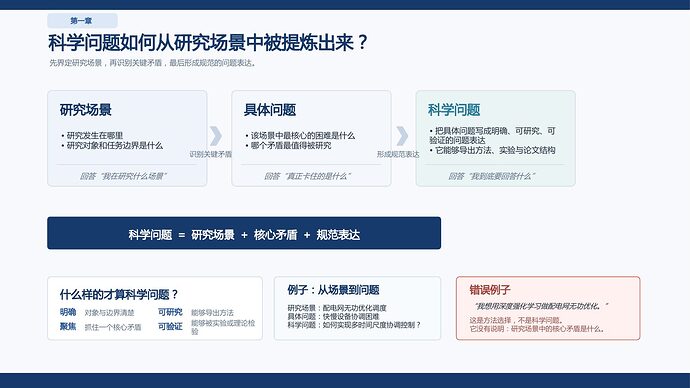This screenshot has width=690, height=388.
Task: Click the blue keyword 可研究
Action: [170, 312]
